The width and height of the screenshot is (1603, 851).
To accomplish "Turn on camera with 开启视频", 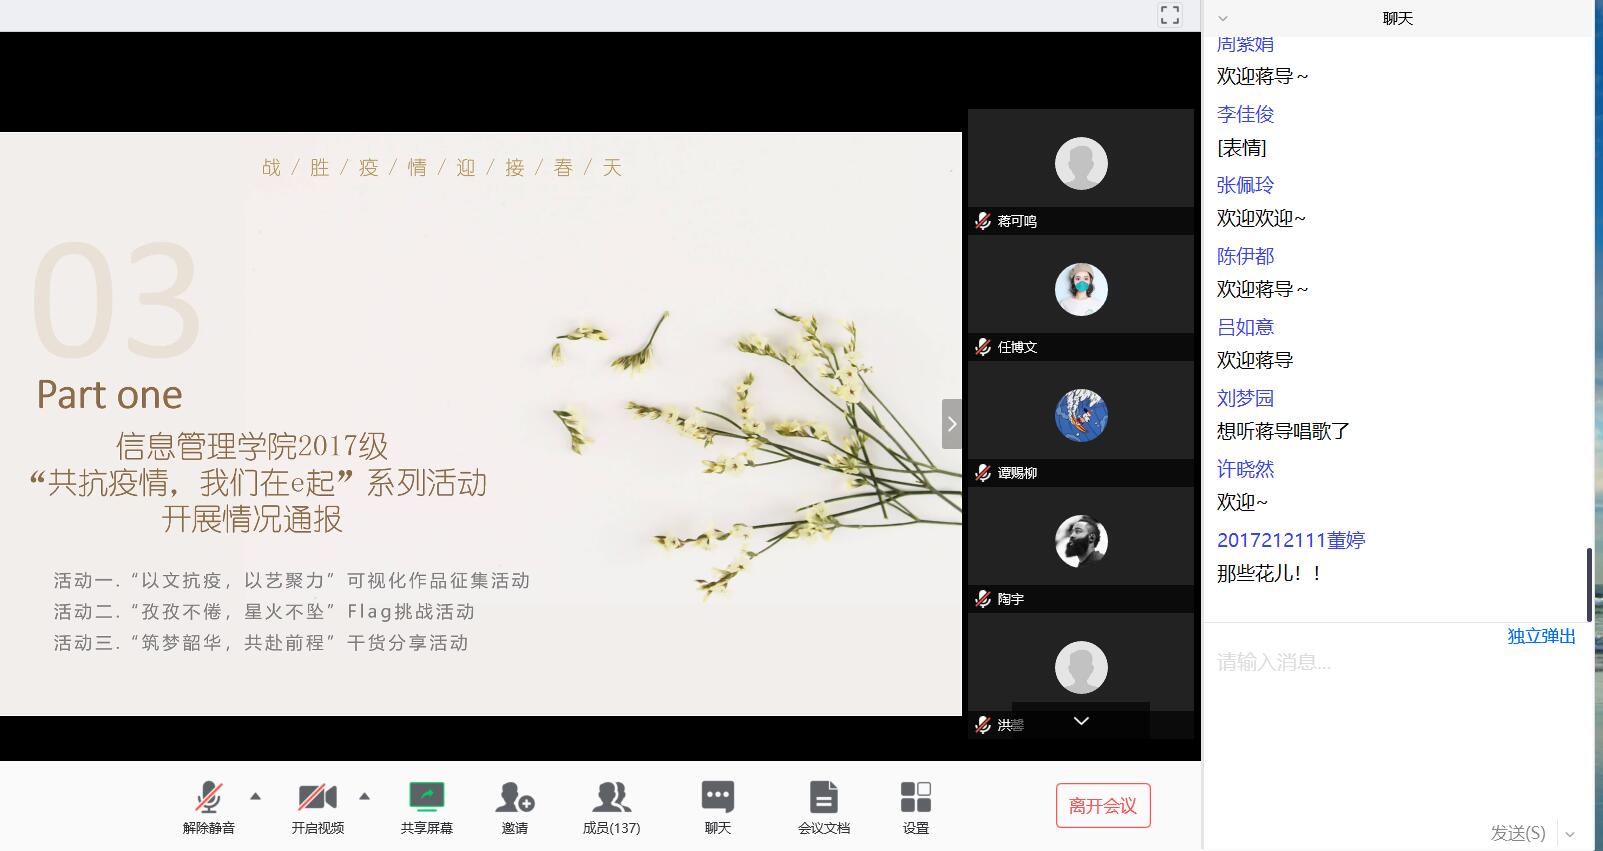I will click(x=317, y=798).
